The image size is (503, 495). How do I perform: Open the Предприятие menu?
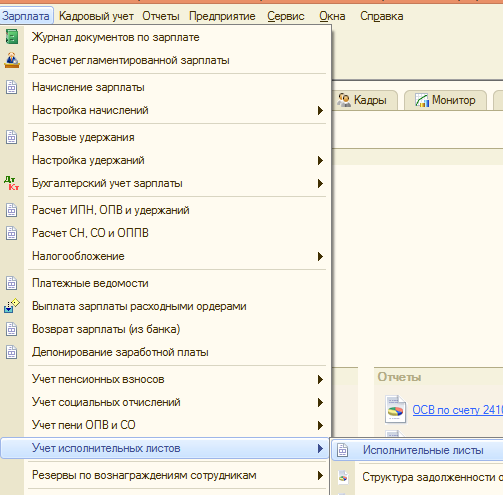click(222, 16)
